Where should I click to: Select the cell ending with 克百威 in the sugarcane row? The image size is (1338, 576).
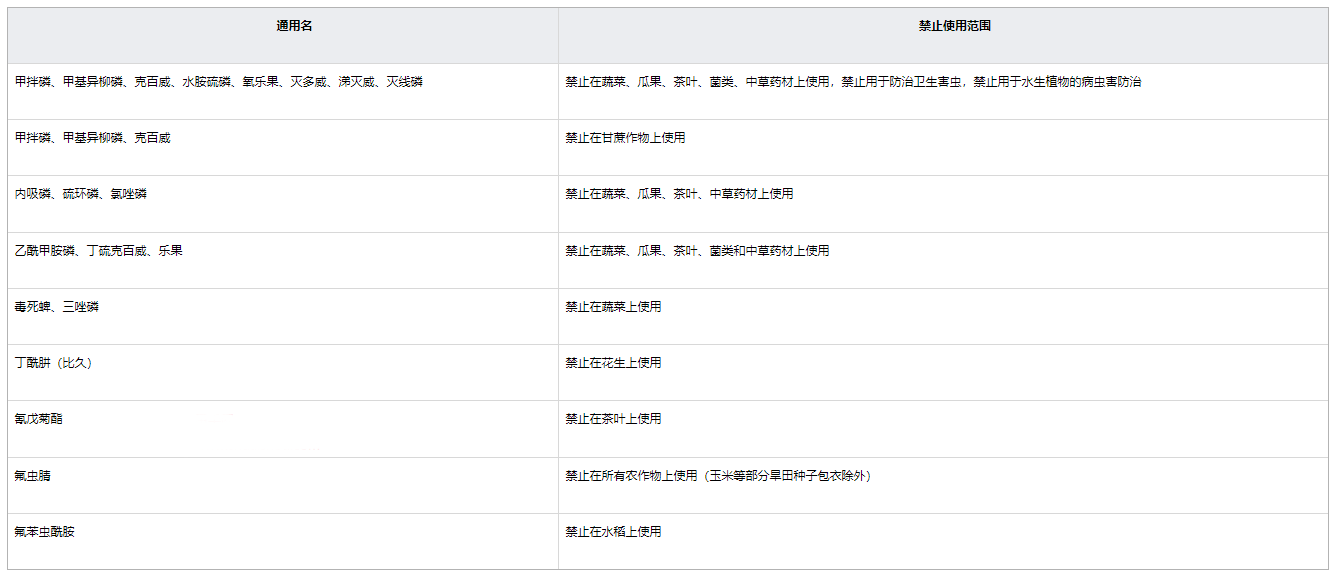[x=93, y=138]
